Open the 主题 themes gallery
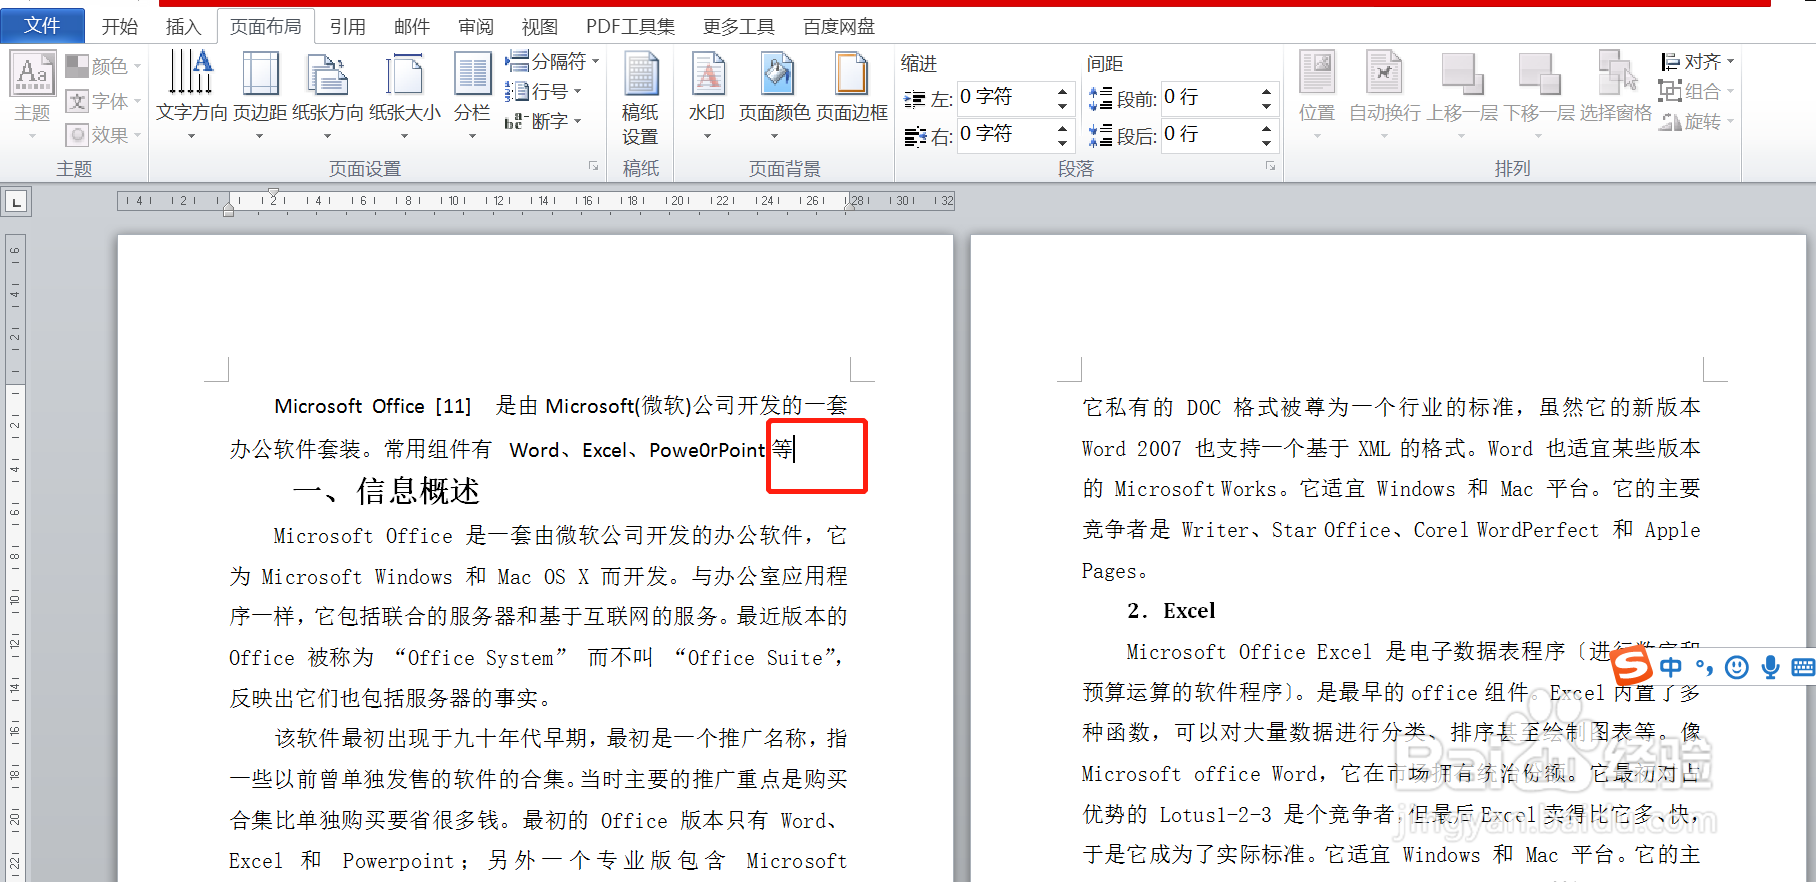This screenshot has height=882, width=1816. point(32,96)
